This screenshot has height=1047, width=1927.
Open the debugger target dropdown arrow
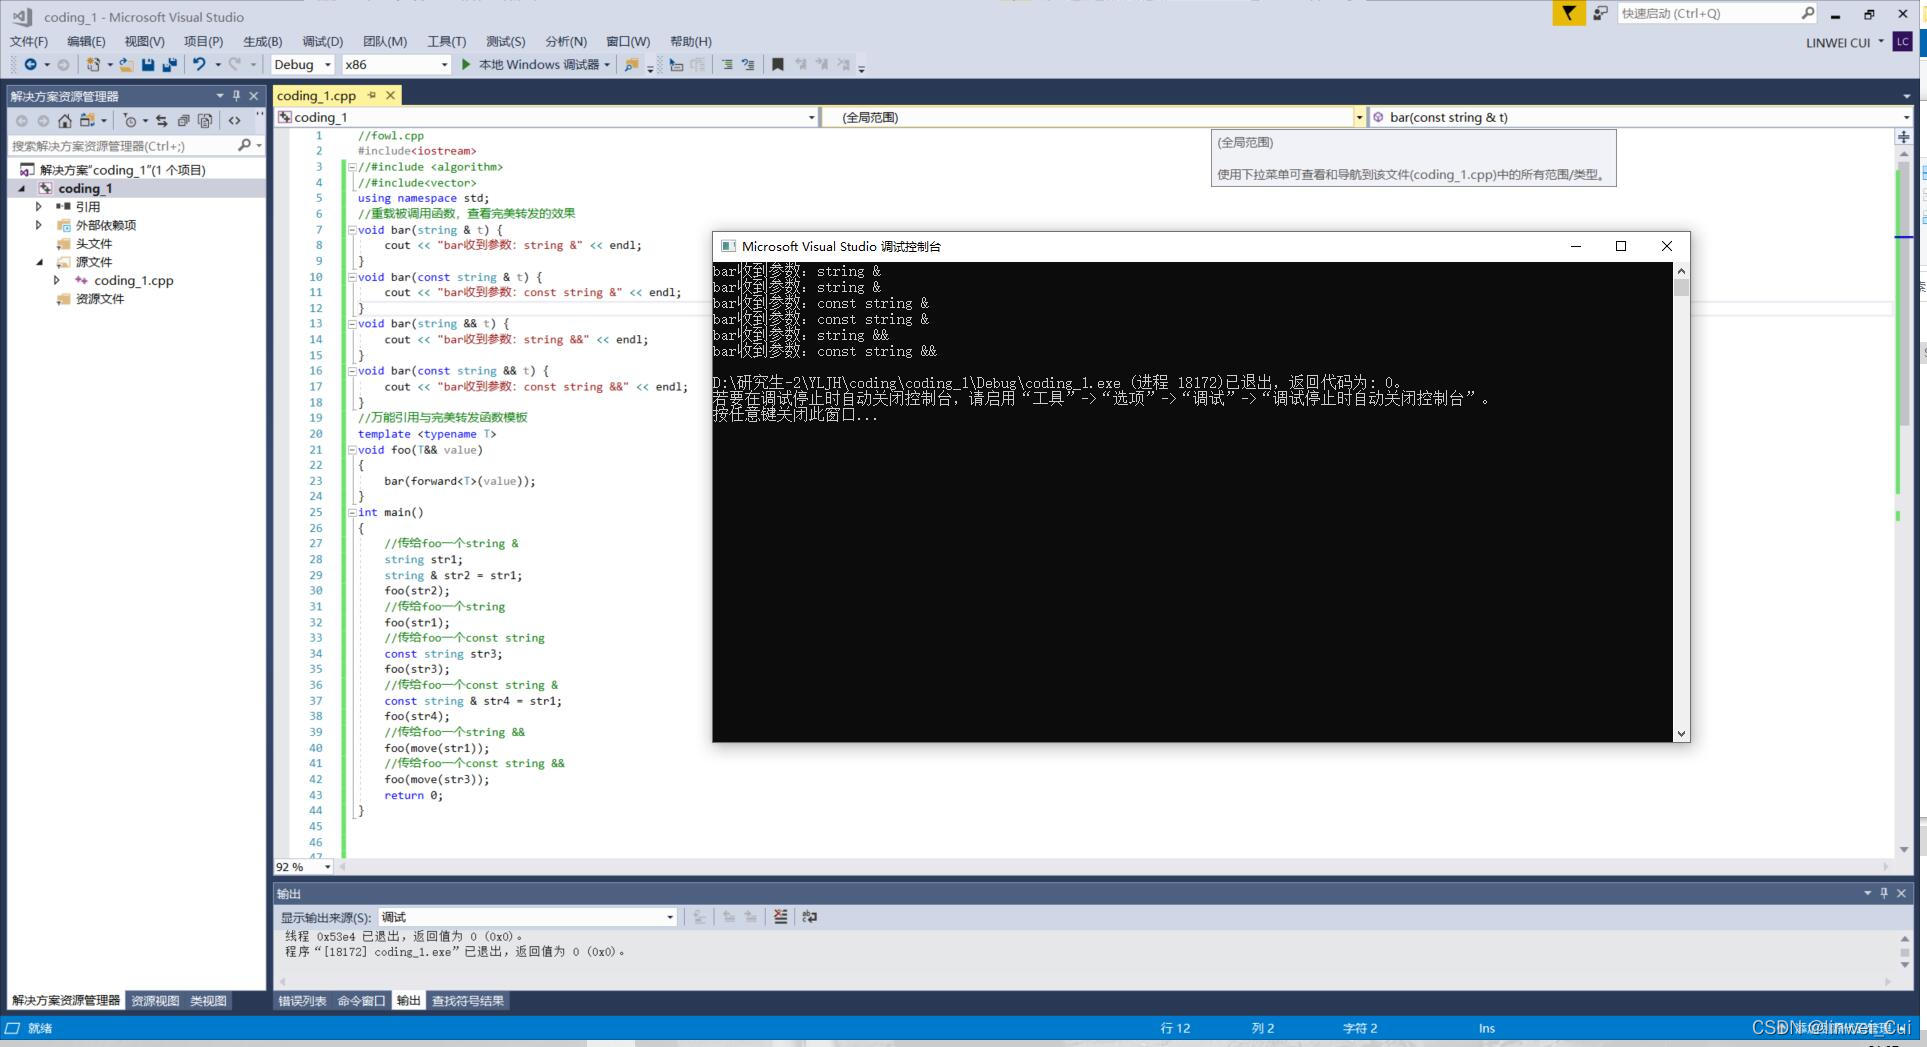click(x=607, y=65)
